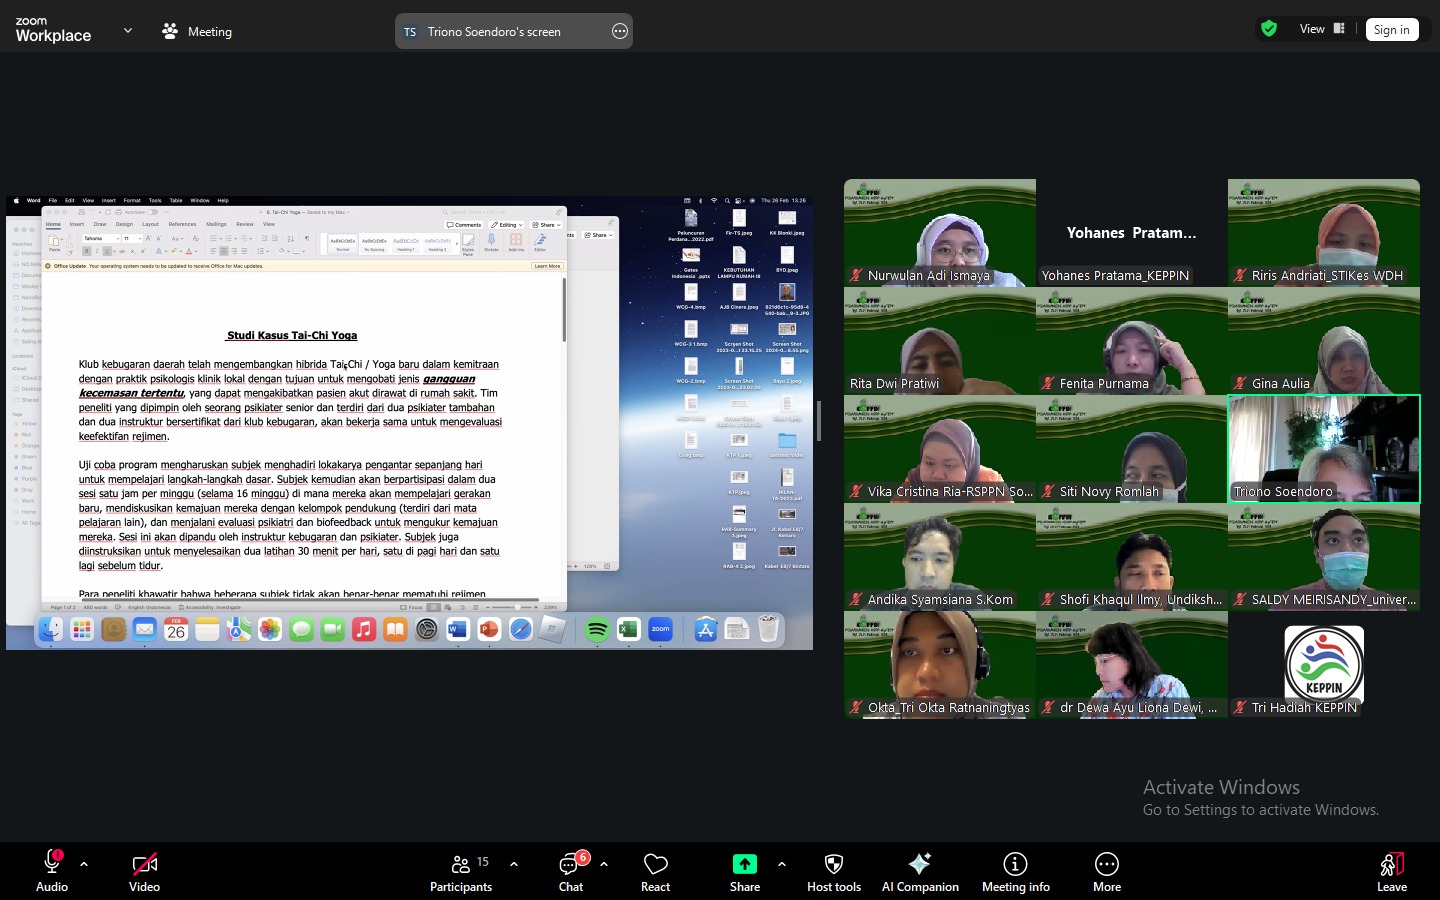1440x900 pixels.
Task: Open the Chat panel
Action: [x=571, y=870]
